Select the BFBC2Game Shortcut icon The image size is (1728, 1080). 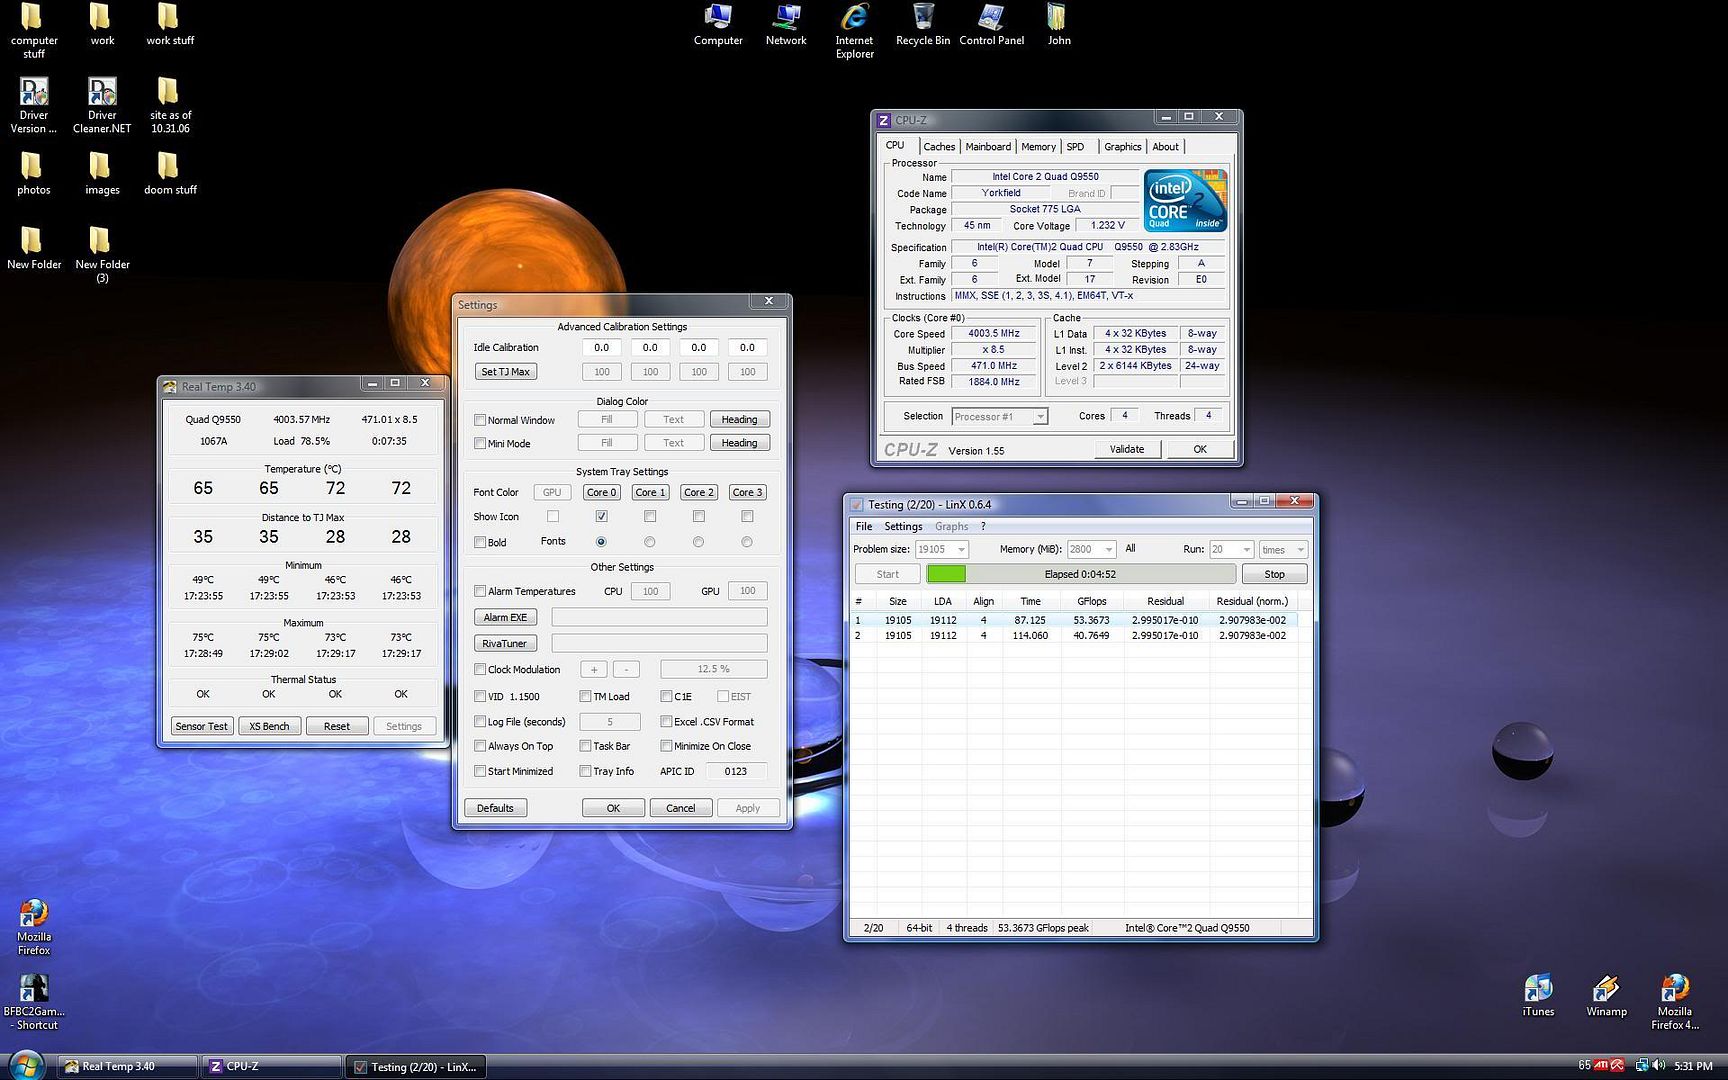[34, 1002]
